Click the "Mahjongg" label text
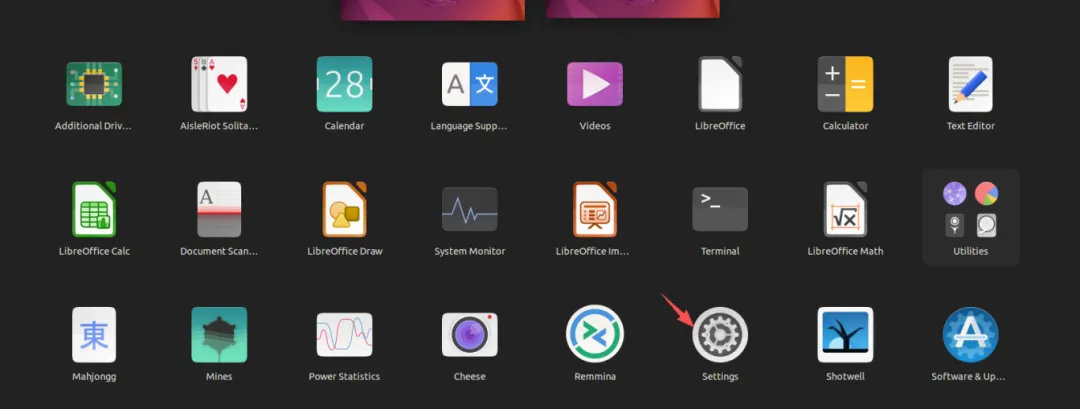 [x=94, y=377]
